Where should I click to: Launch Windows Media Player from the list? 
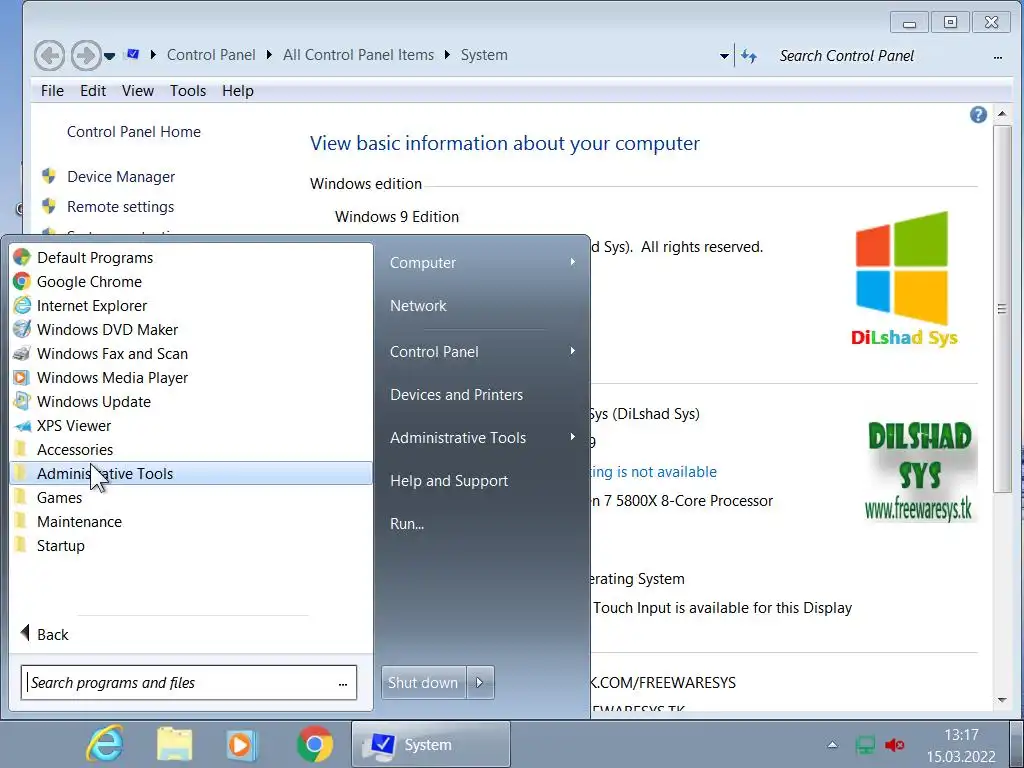(191, 377)
